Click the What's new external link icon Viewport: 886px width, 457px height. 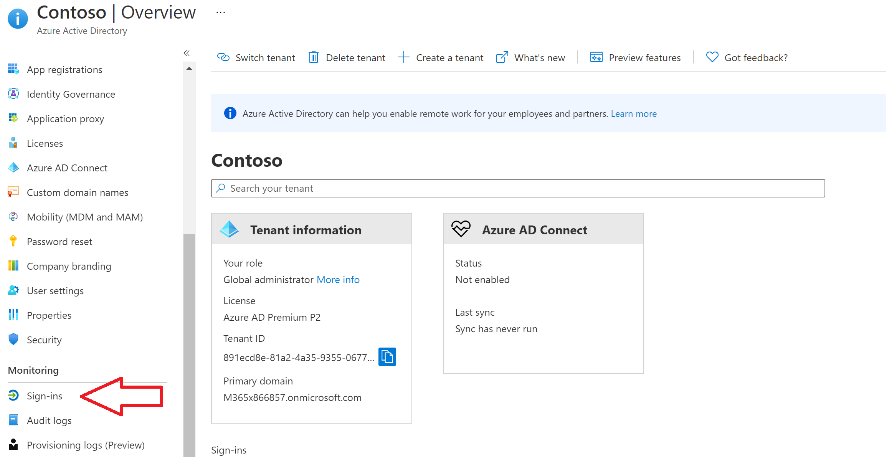click(501, 57)
